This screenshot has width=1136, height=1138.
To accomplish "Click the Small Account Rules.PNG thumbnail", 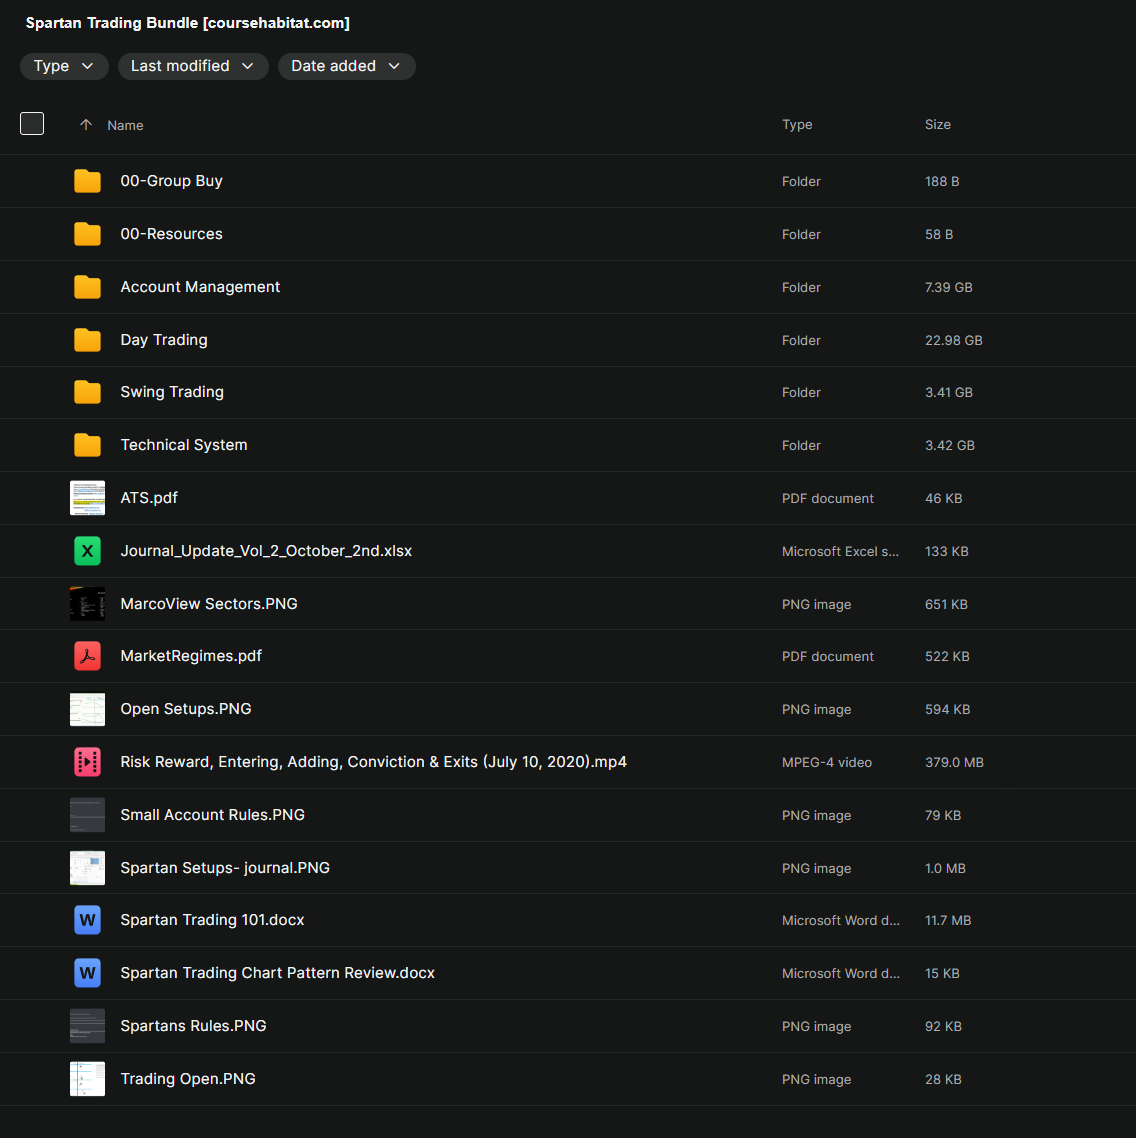I will point(87,815).
